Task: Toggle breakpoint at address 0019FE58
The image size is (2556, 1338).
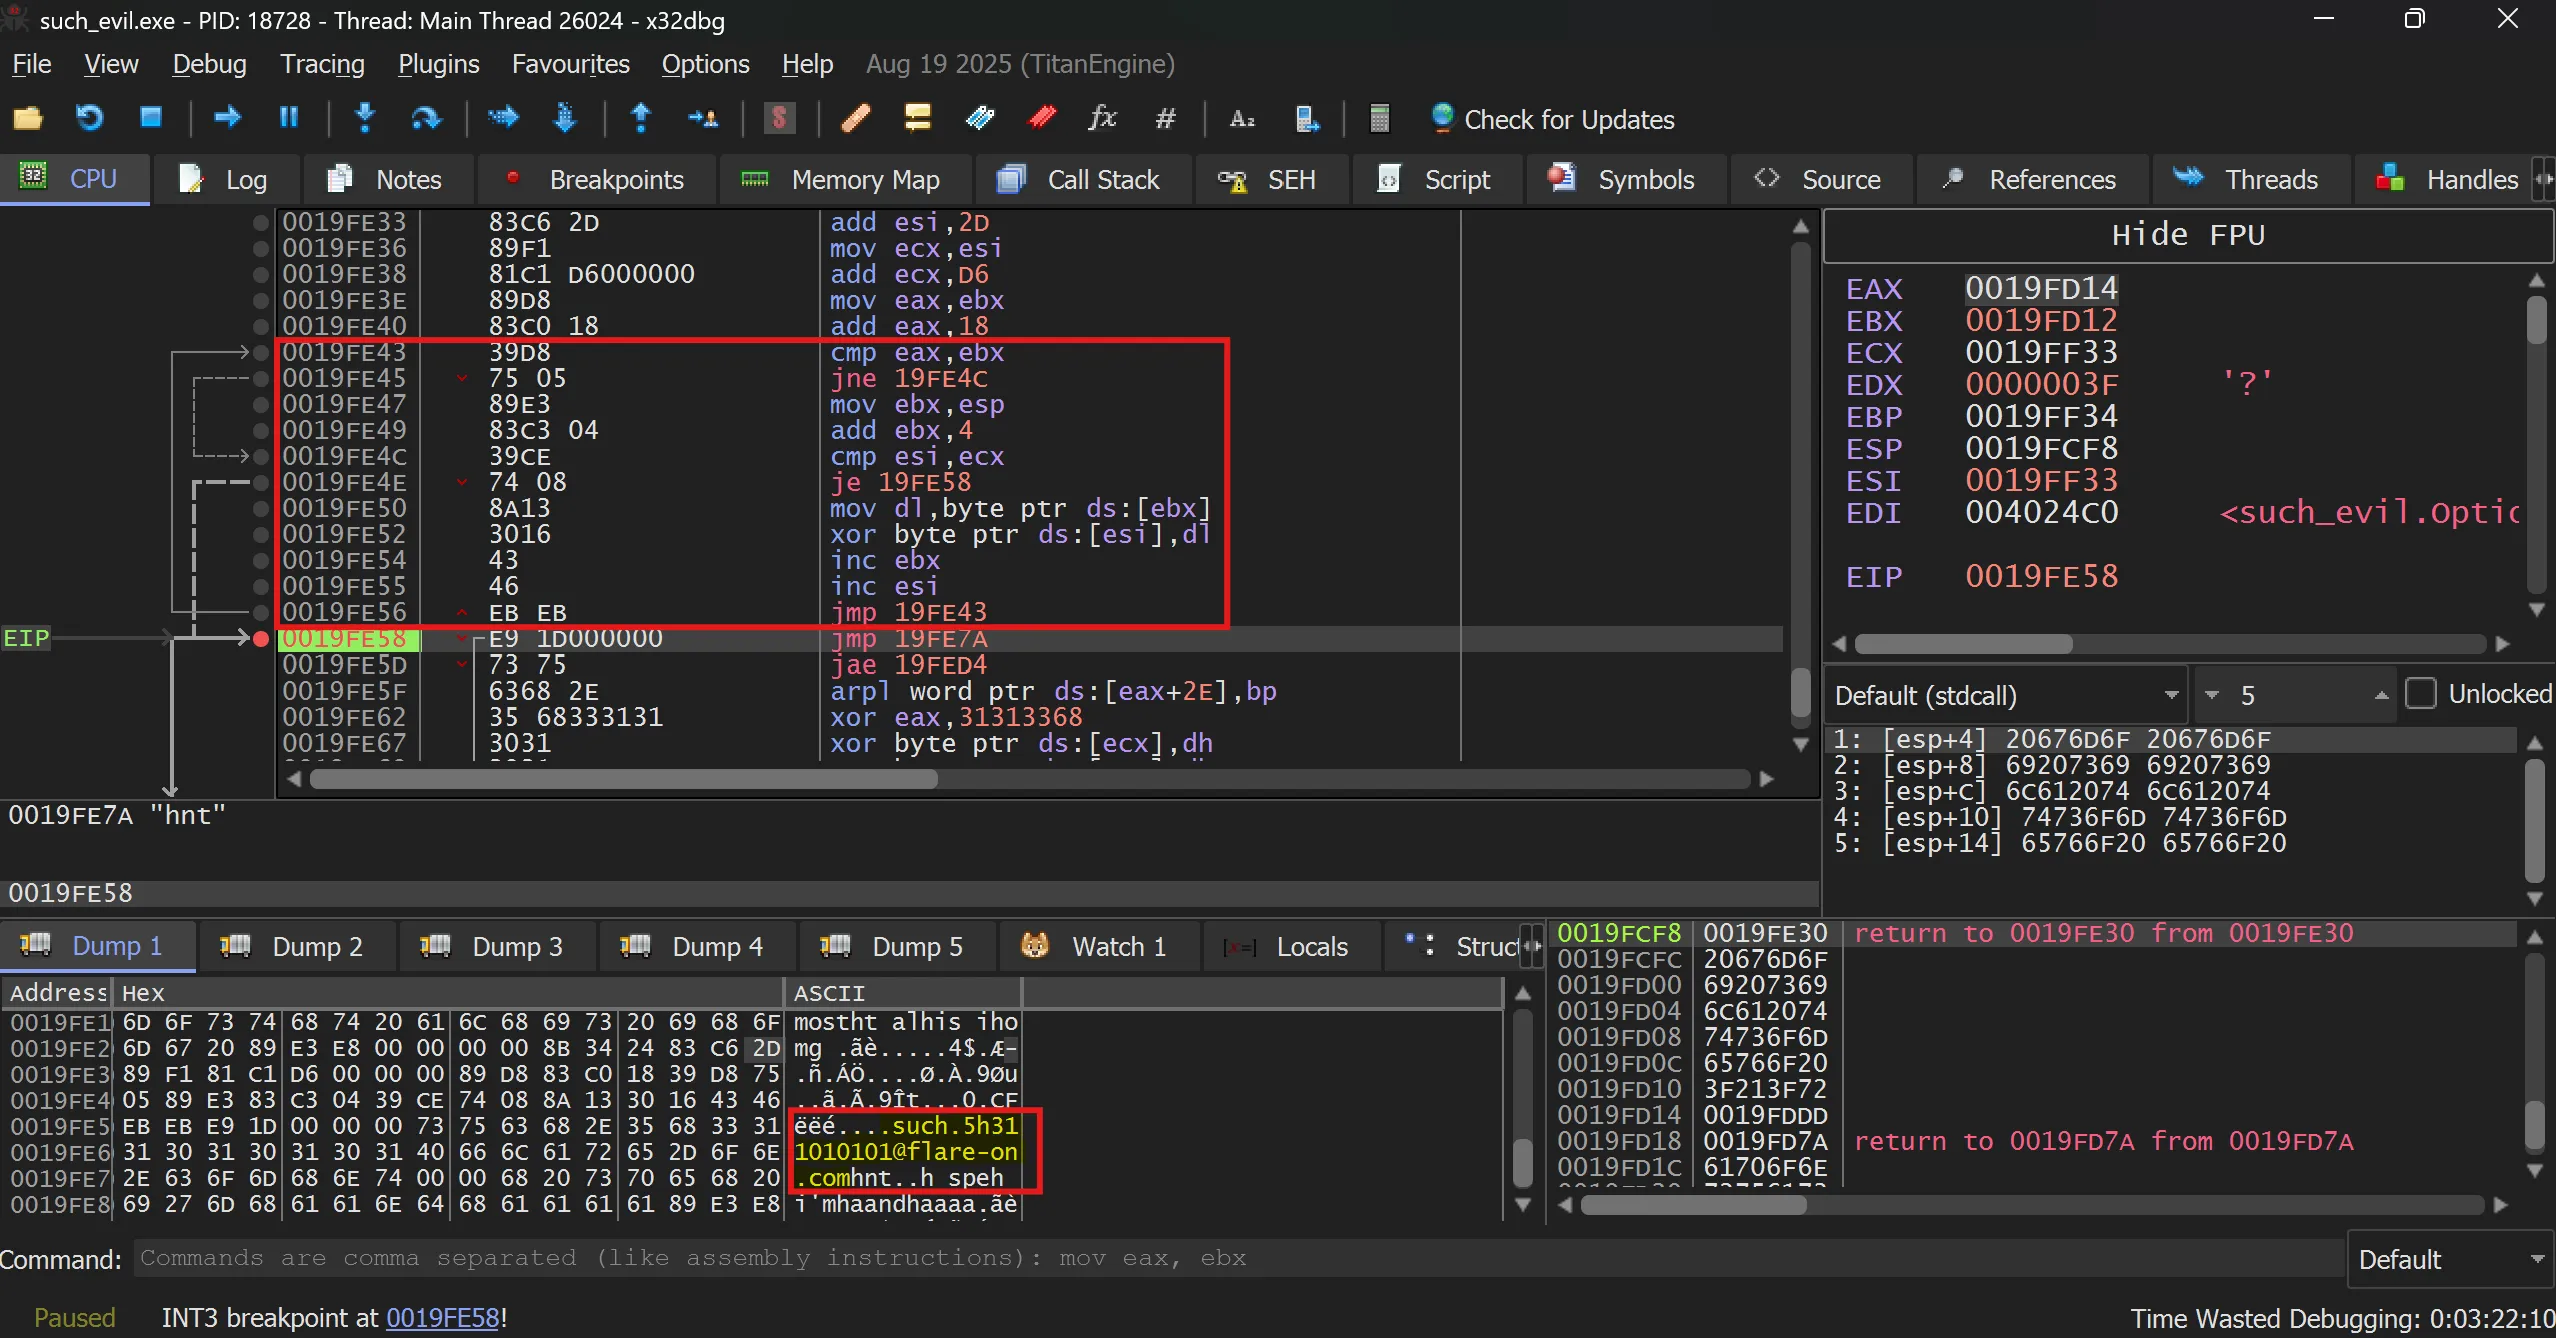Action: [x=261, y=639]
